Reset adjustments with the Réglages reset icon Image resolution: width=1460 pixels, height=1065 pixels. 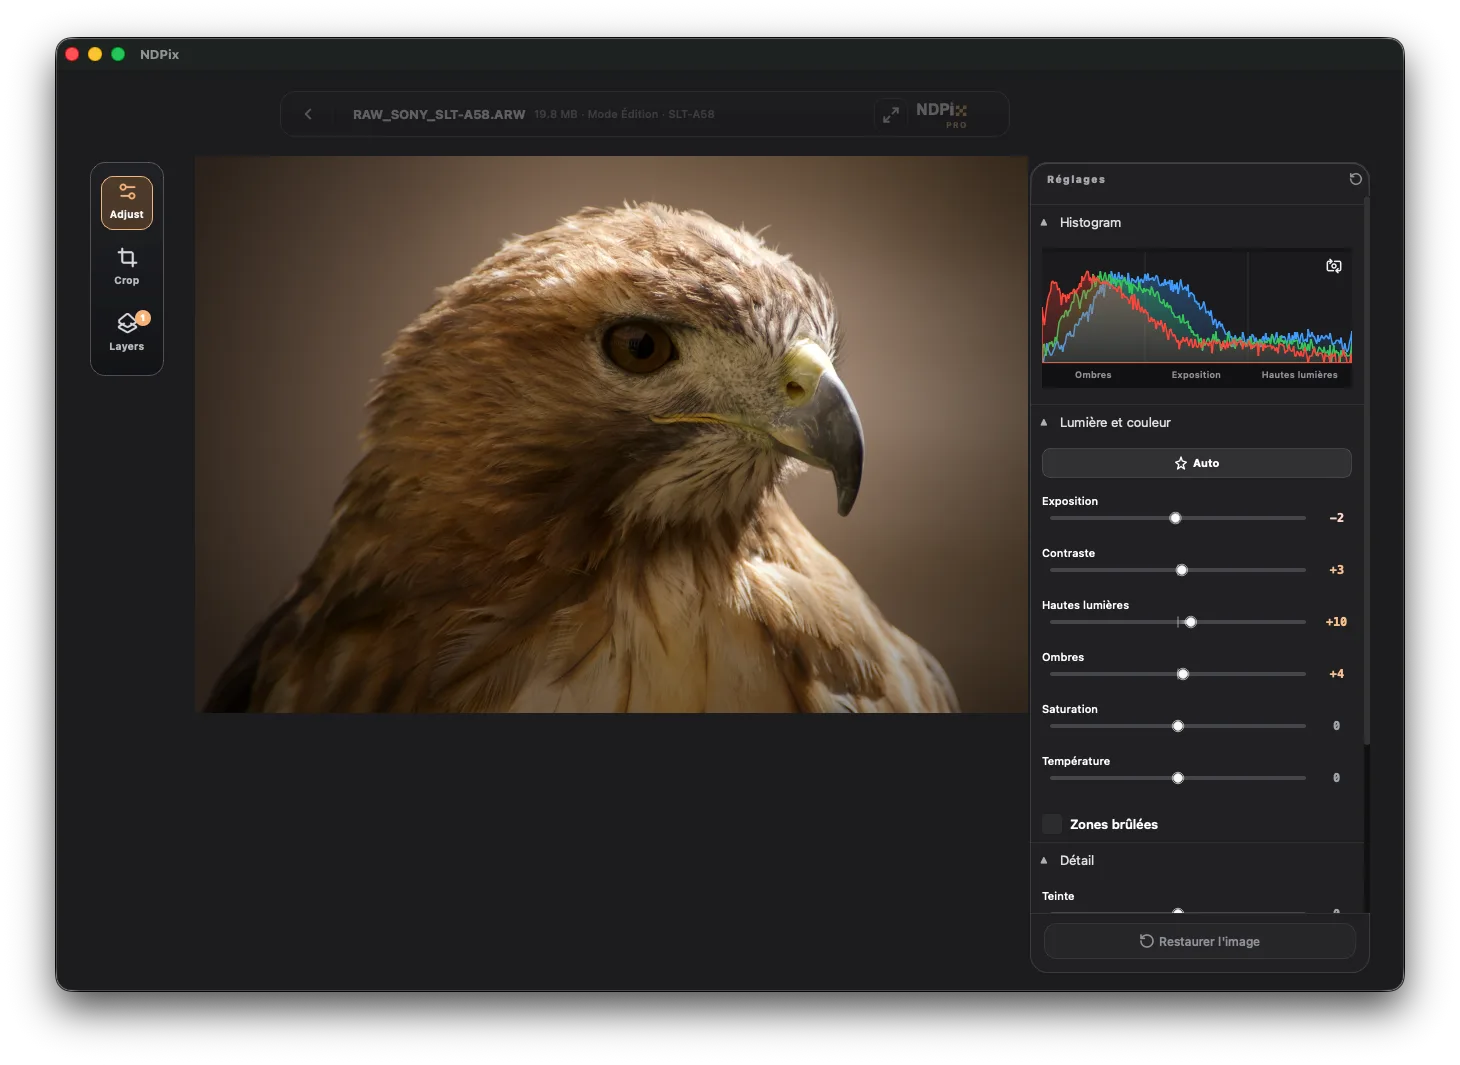click(1355, 179)
